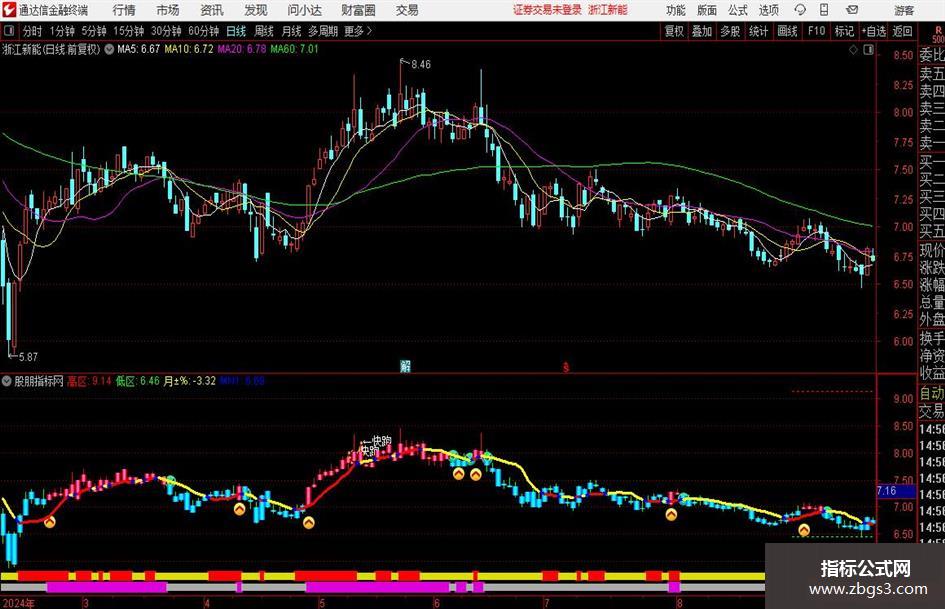
Task: Open the mail envelope icon
Action: 852,10
